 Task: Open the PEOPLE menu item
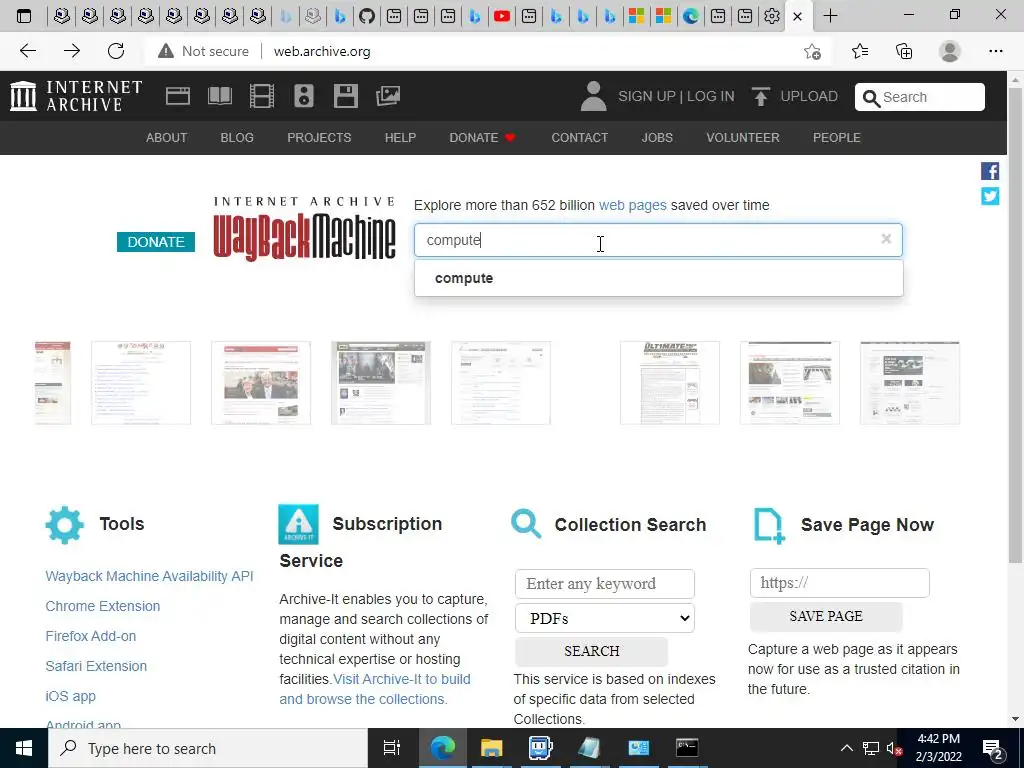pos(837,138)
